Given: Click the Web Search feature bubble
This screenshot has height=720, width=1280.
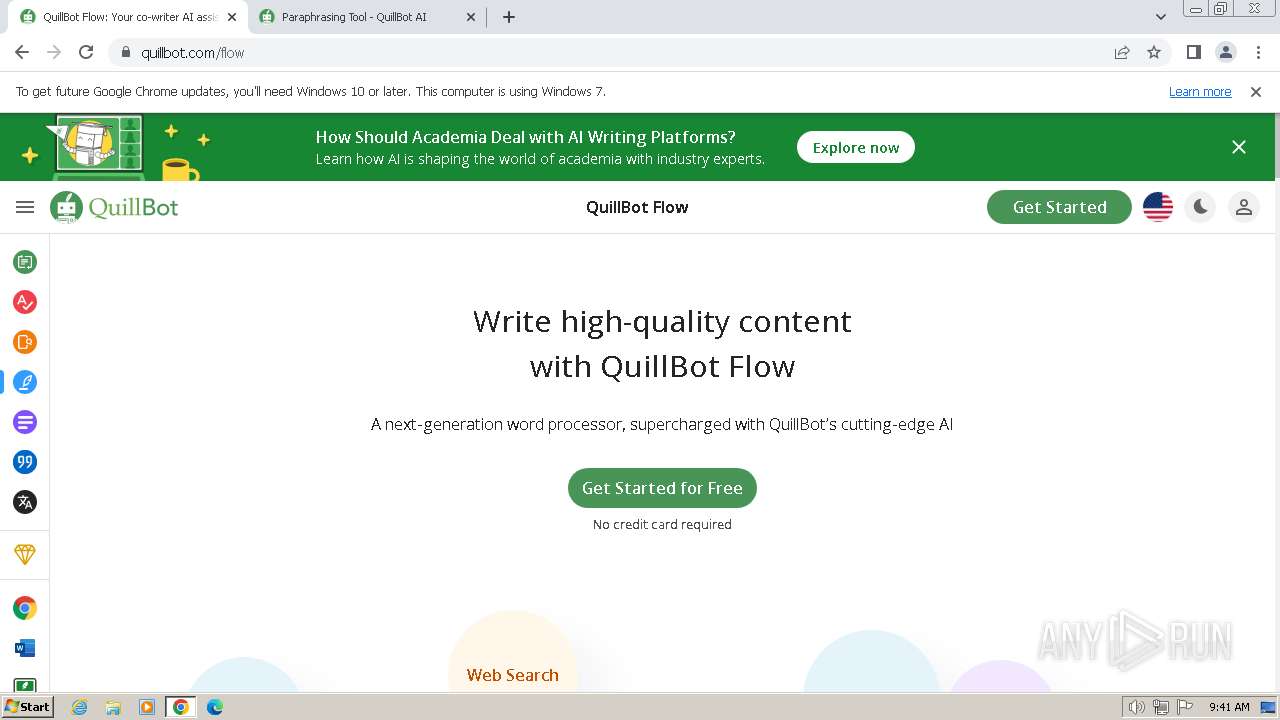Looking at the screenshot, I should coord(513,675).
